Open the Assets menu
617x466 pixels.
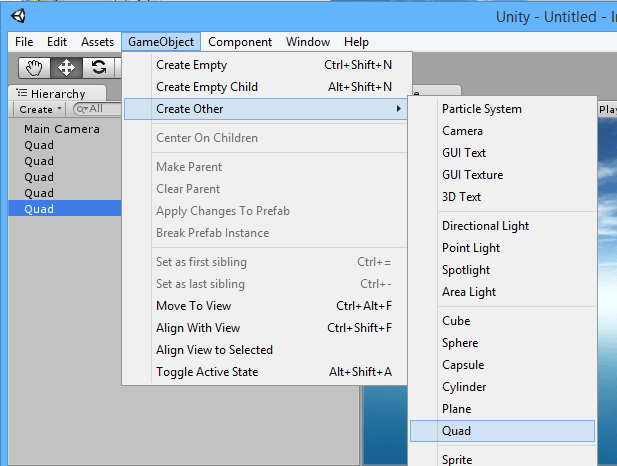[97, 42]
